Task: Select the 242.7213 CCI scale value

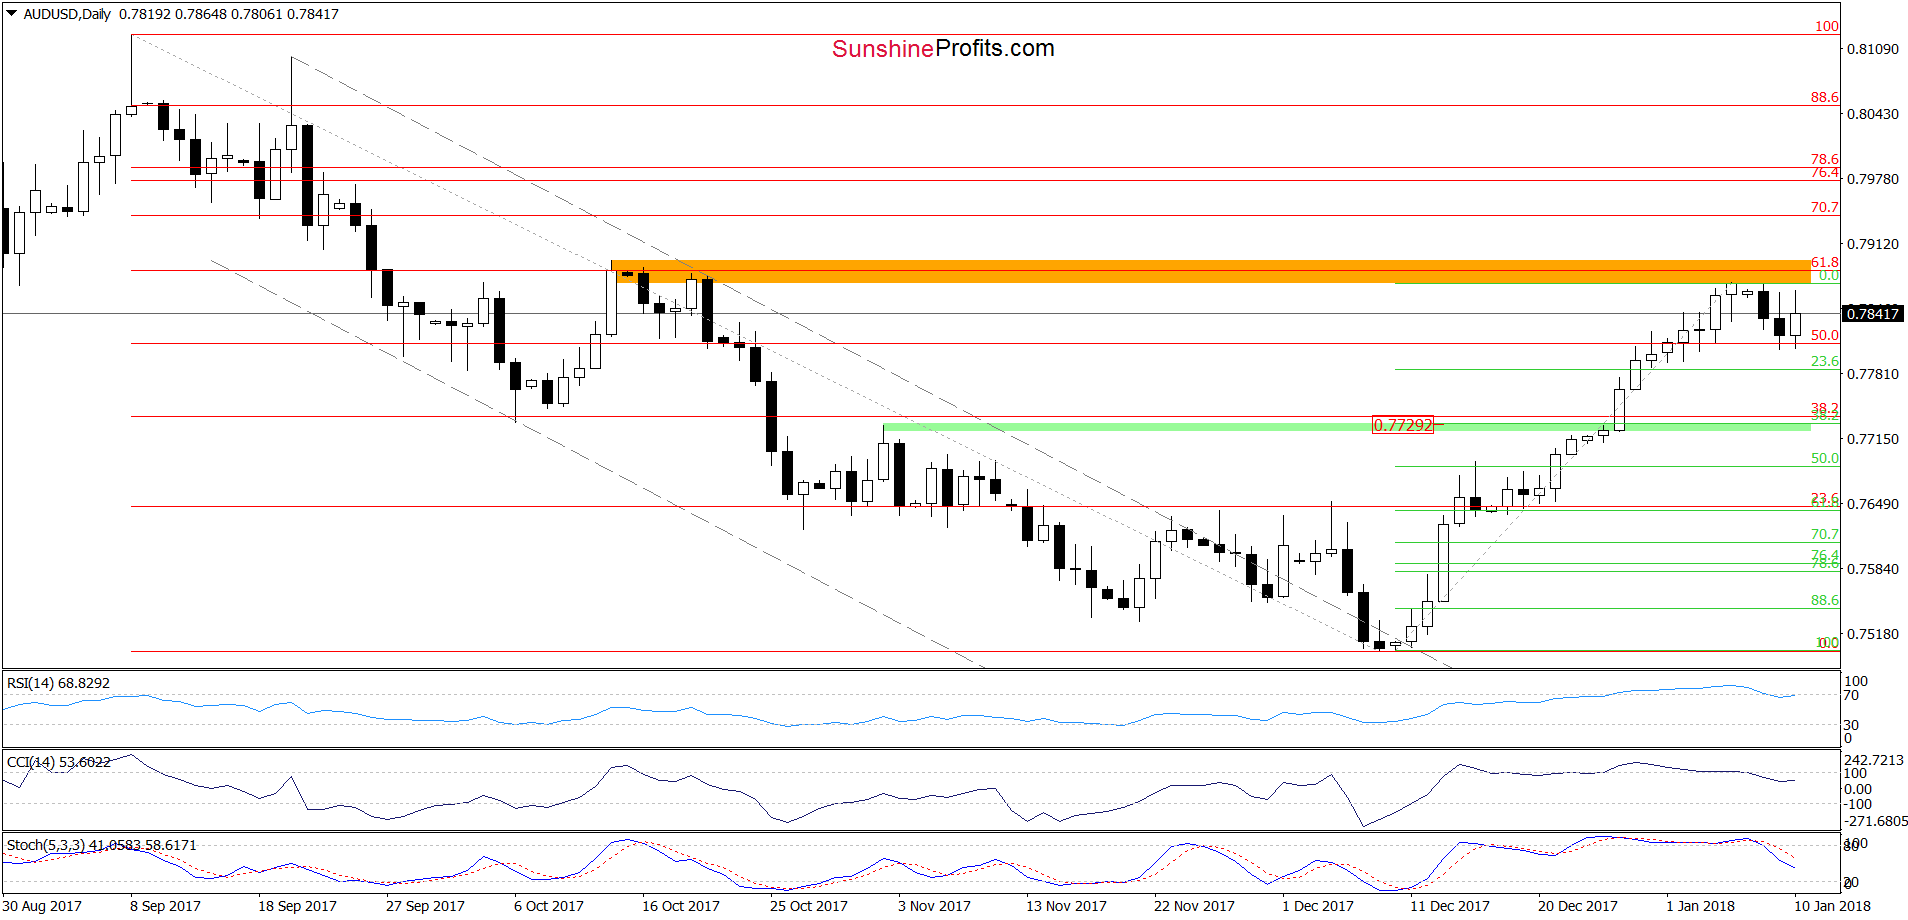Action: coord(1875,760)
